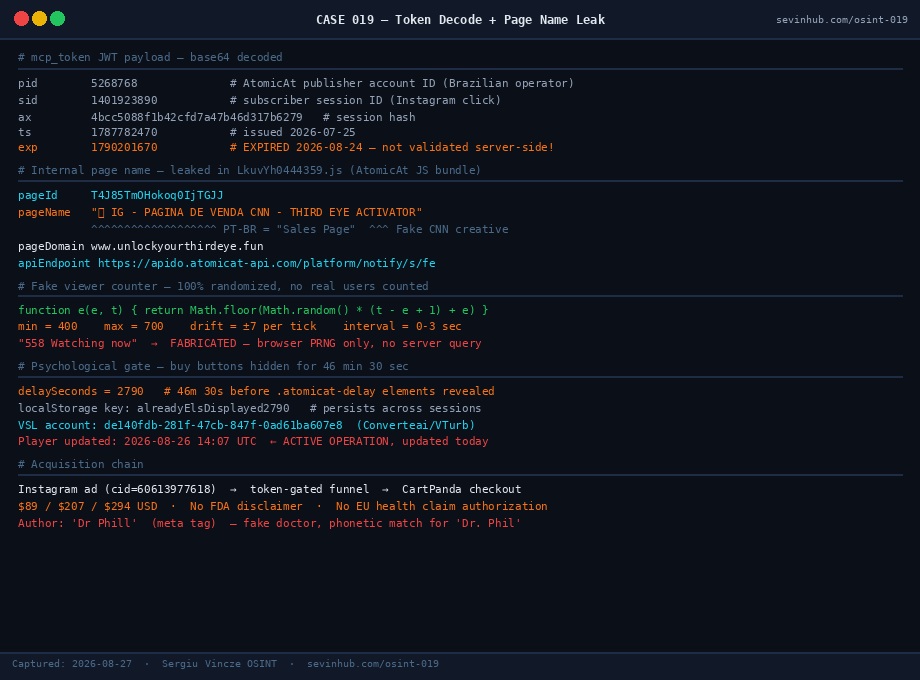Select exp value 1790201670

click(x=124, y=147)
